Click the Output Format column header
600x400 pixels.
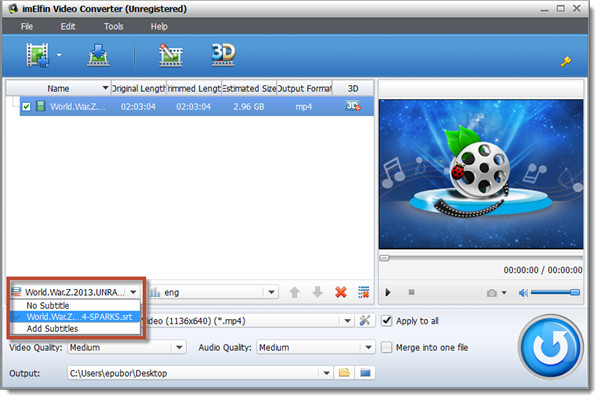[x=304, y=88]
